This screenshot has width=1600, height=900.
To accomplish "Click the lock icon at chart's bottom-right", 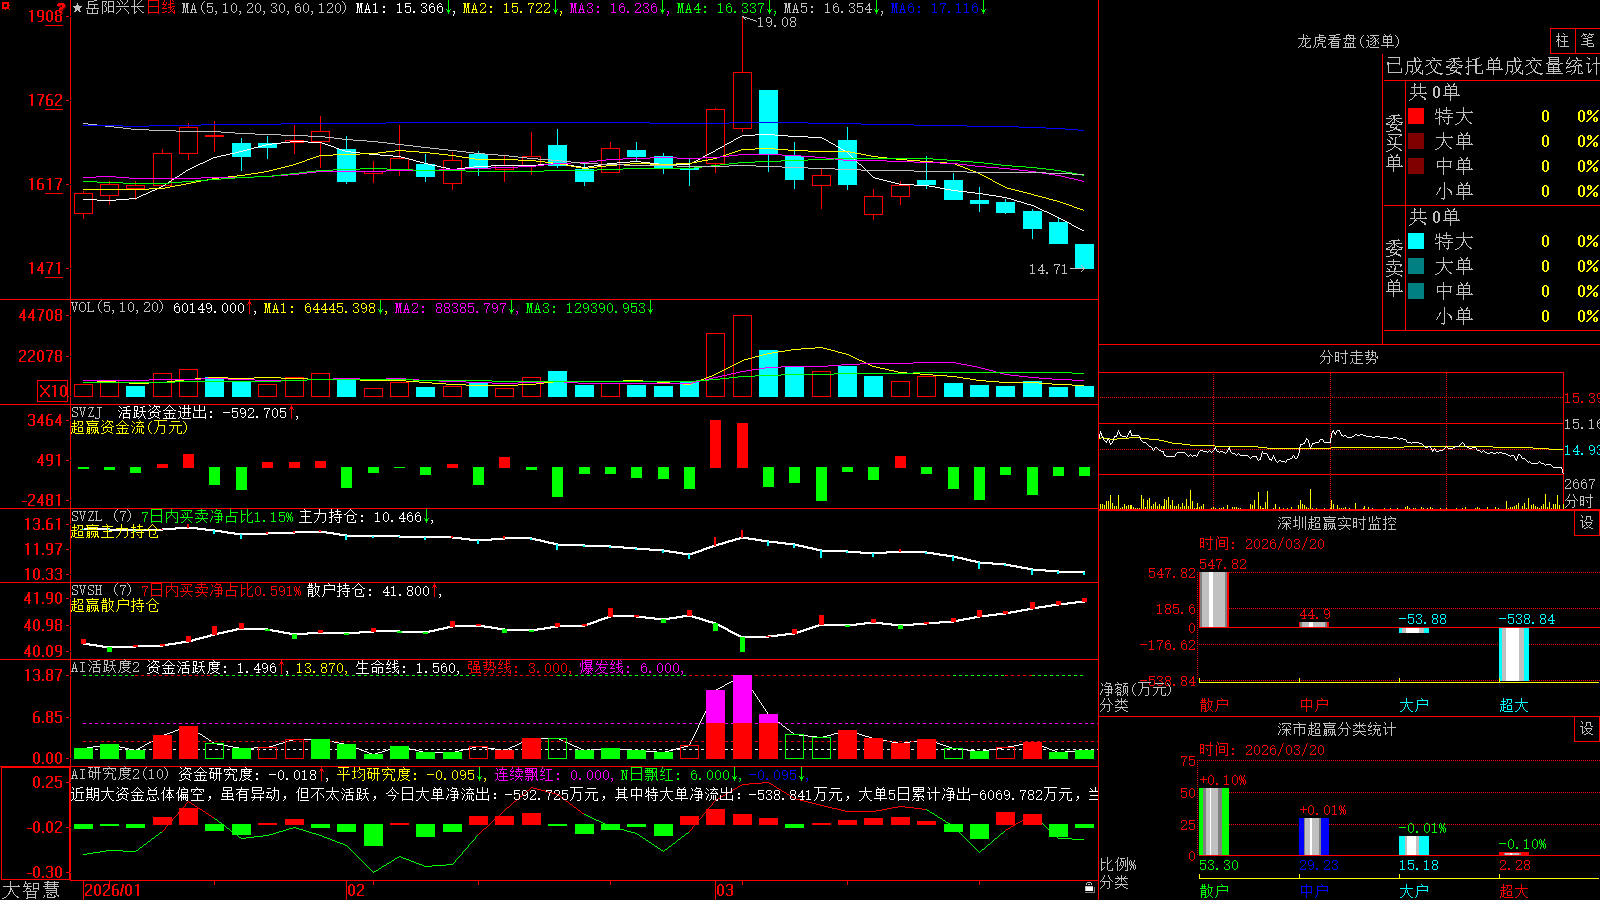I will click(1090, 887).
